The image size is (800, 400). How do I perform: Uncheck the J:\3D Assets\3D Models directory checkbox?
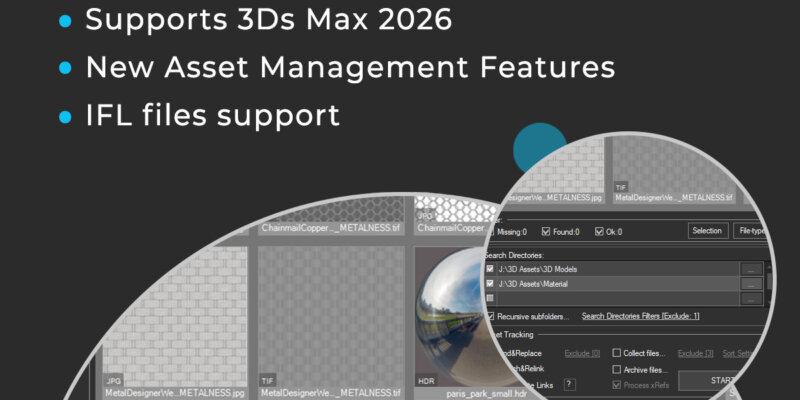pyautogui.click(x=490, y=268)
